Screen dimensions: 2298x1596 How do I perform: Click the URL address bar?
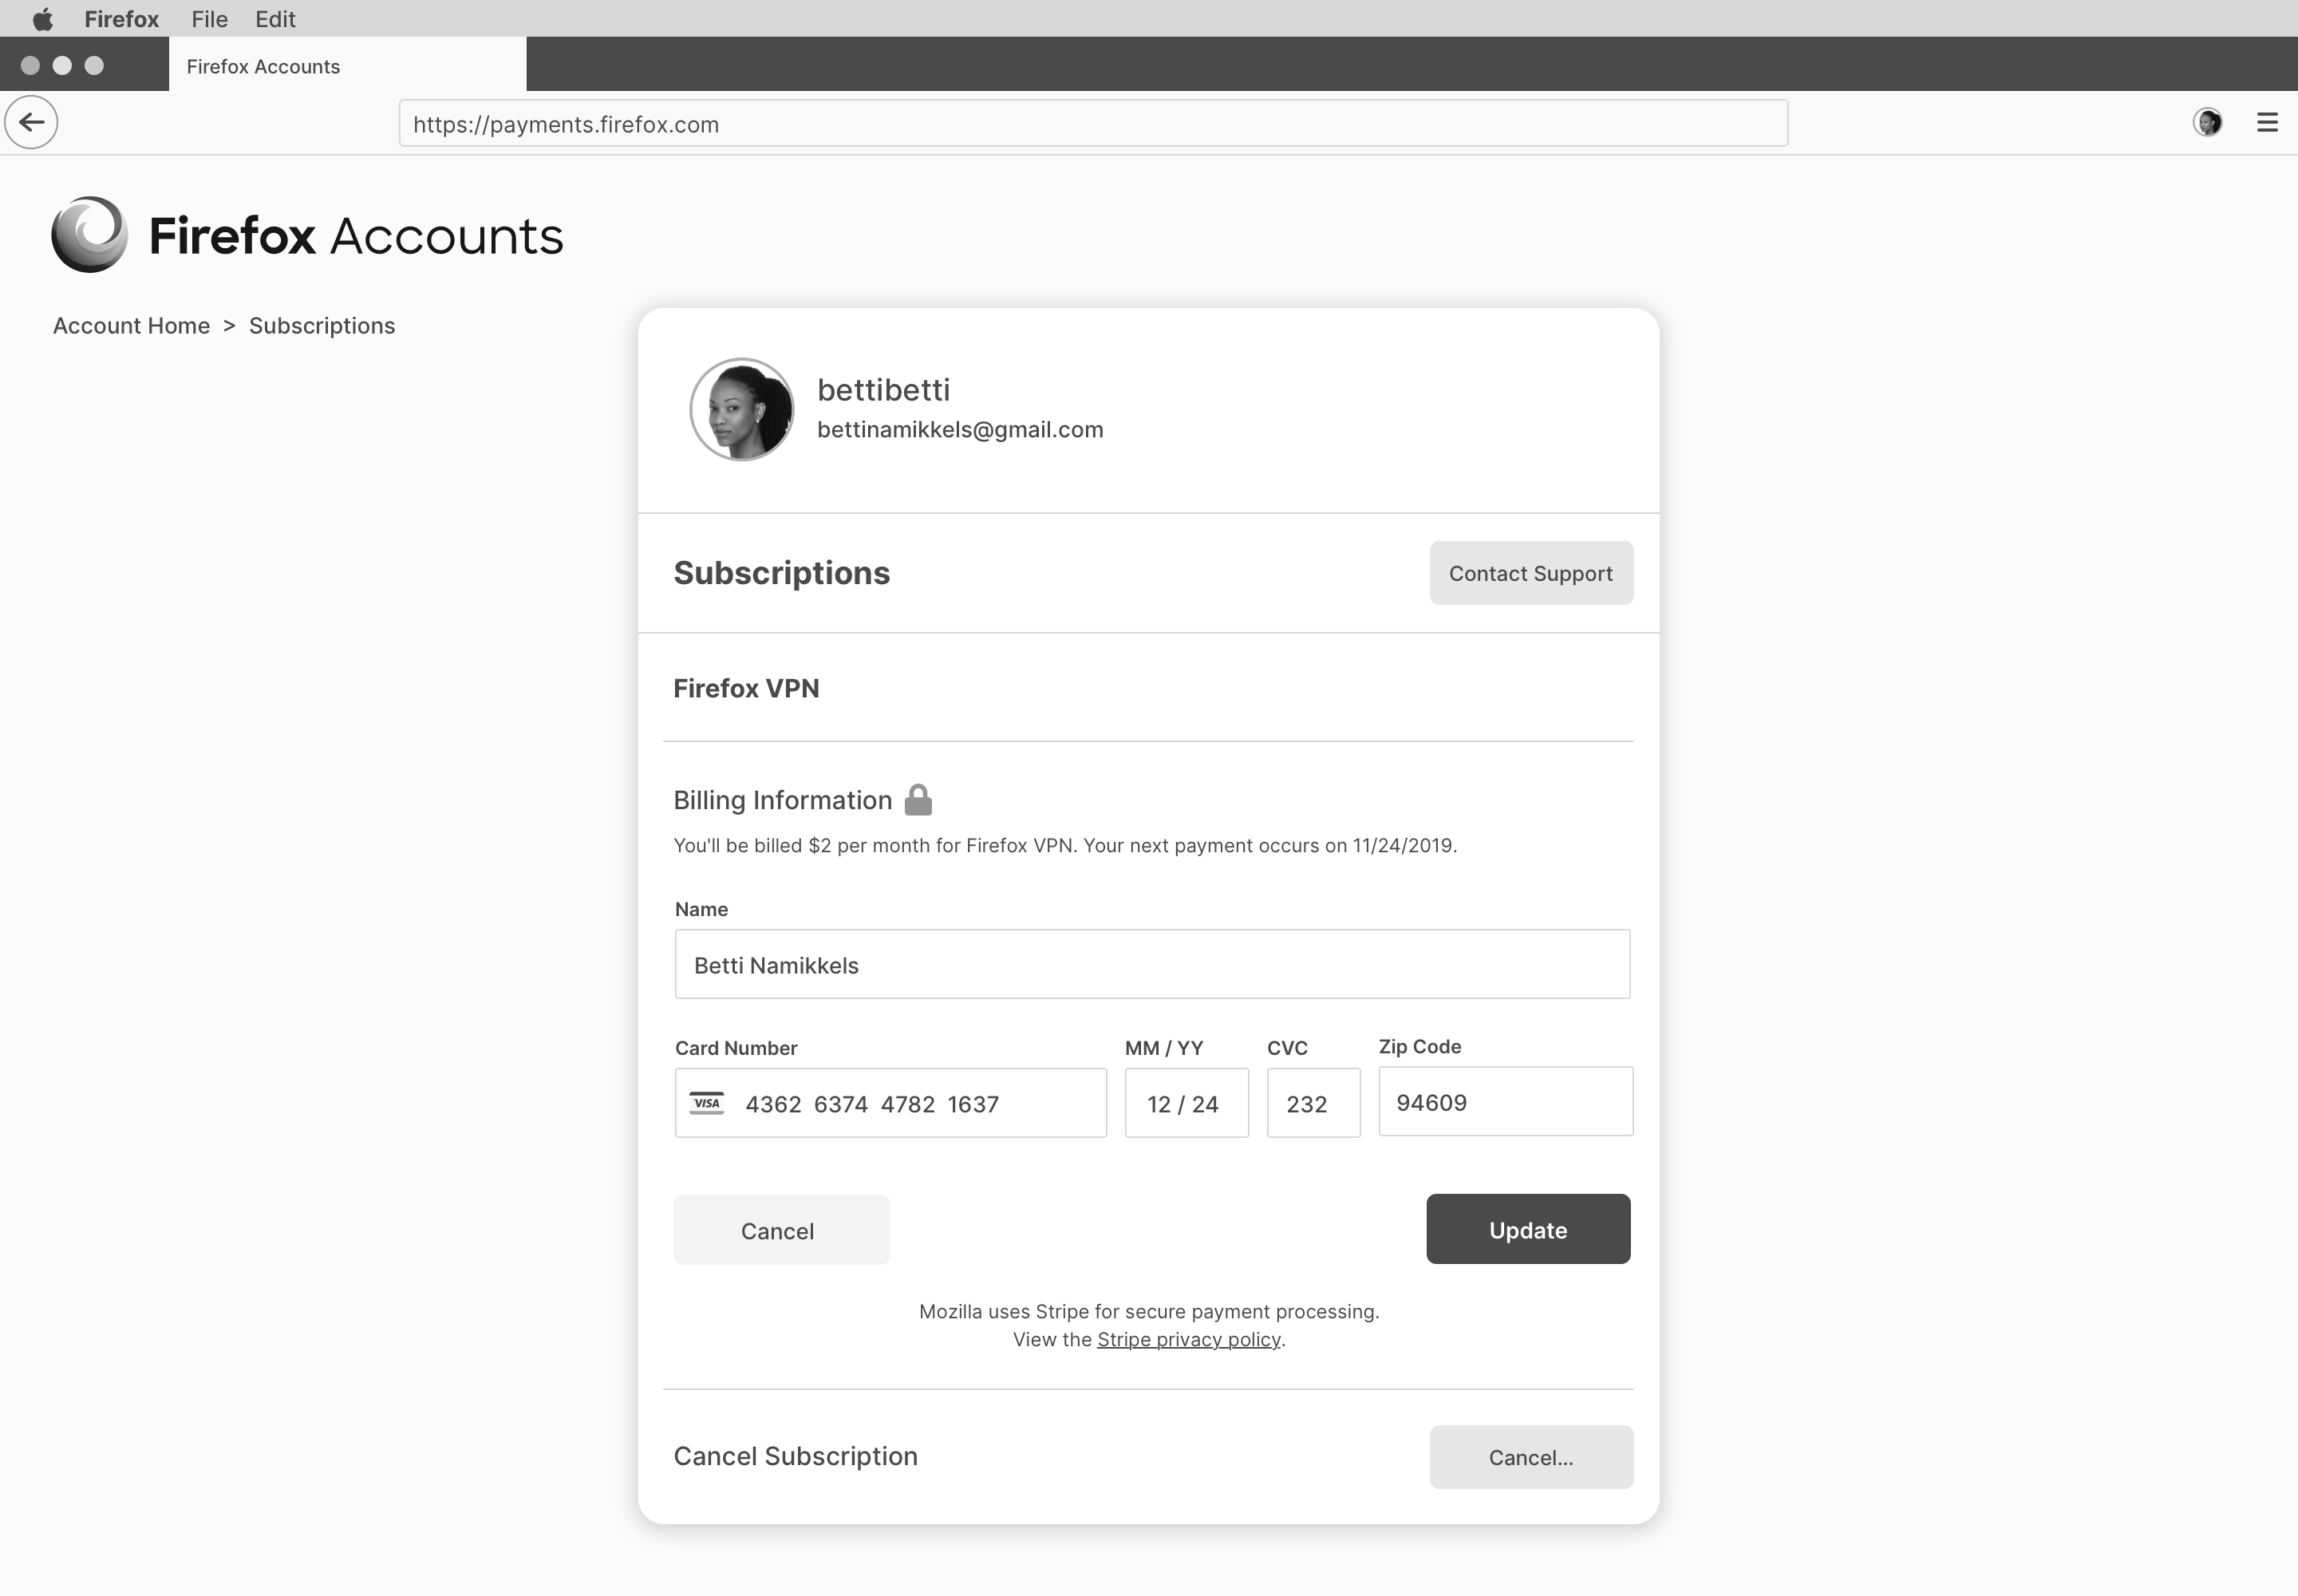[x=1093, y=123]
